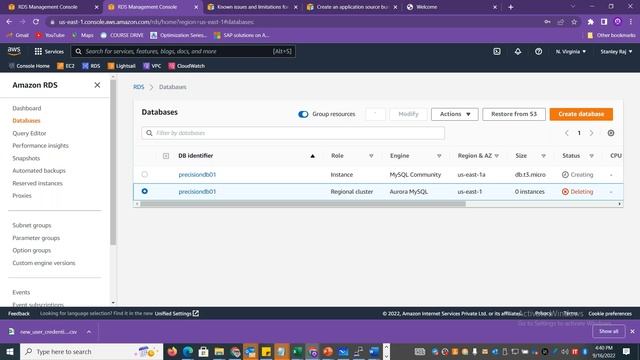This screenshot has height=360, width=640.
Task: Sort the Engine column
Action: click(x=439, y=156)
